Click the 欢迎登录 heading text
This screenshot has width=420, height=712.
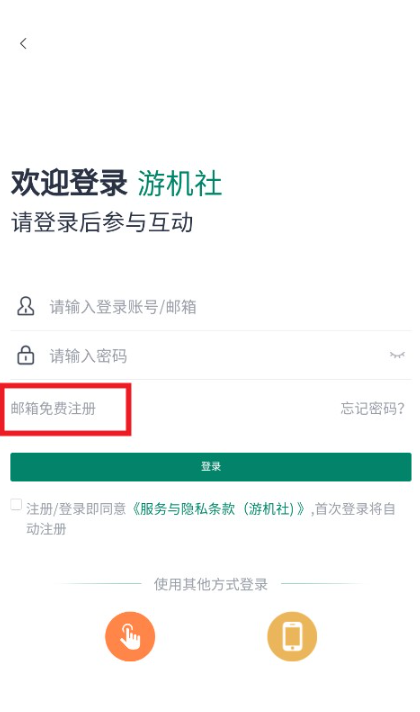point(69,183)
